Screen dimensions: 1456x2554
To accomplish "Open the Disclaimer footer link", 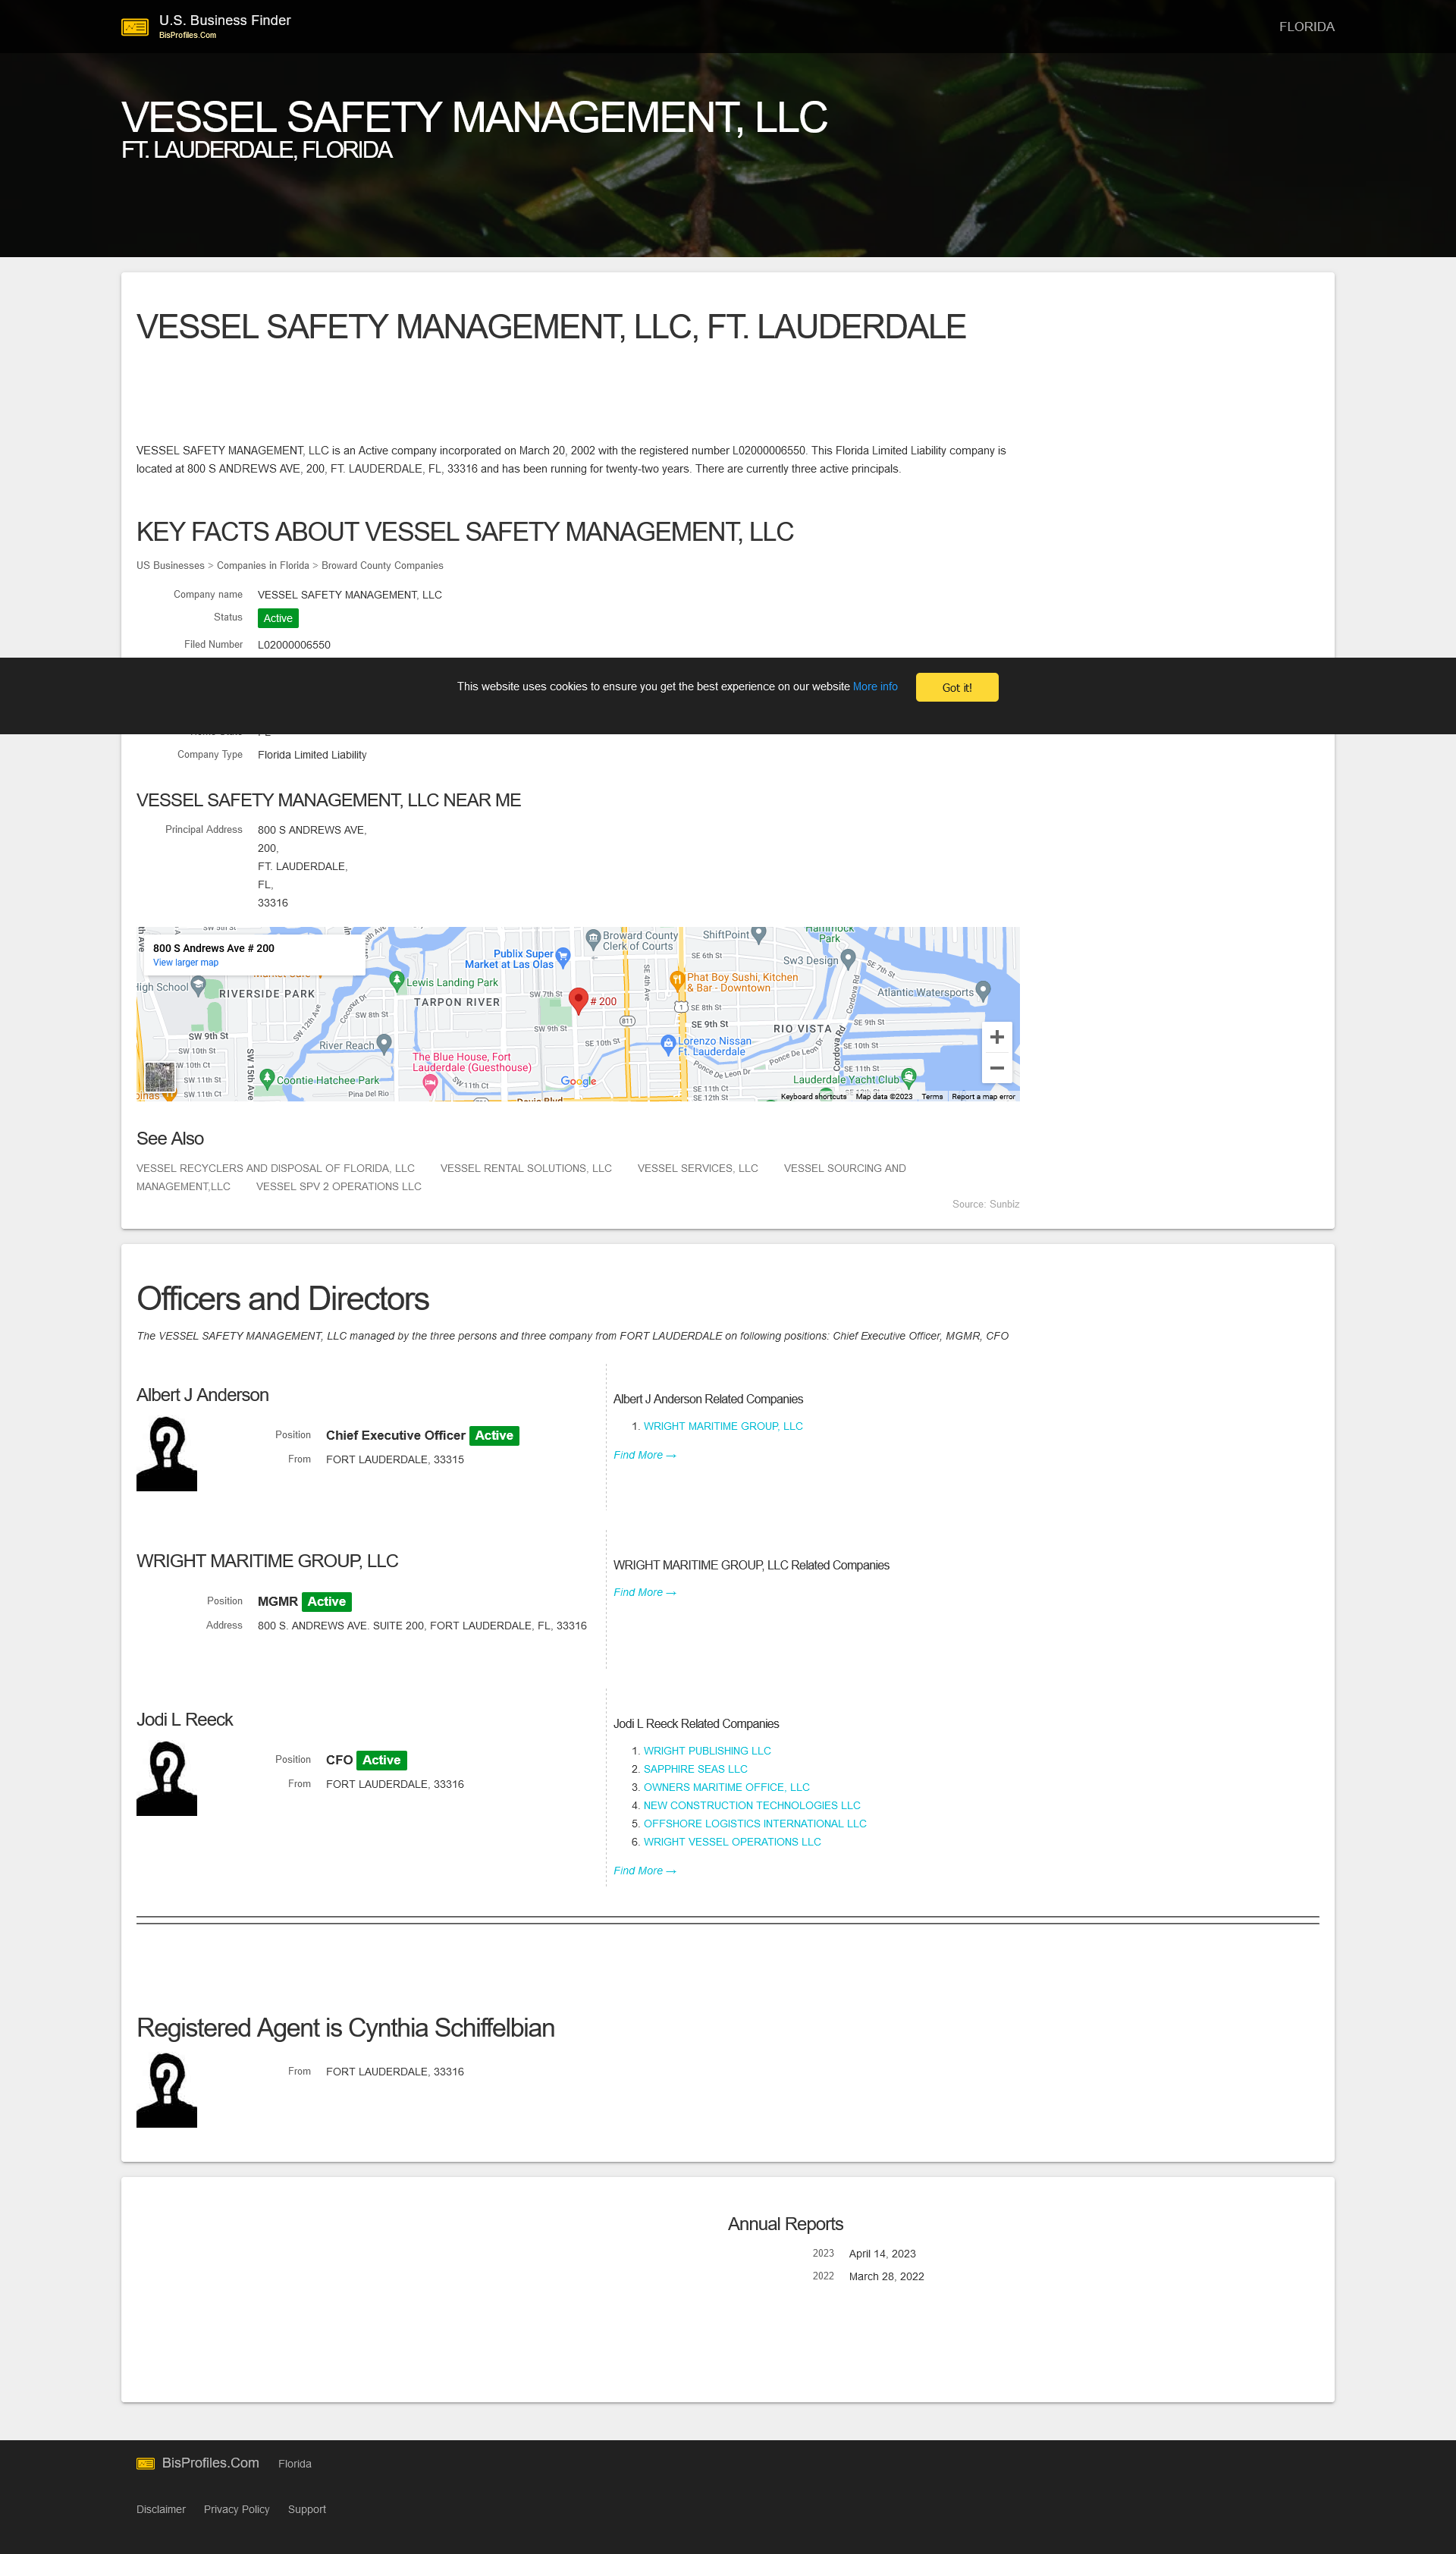I will (x=161, y=2509).
